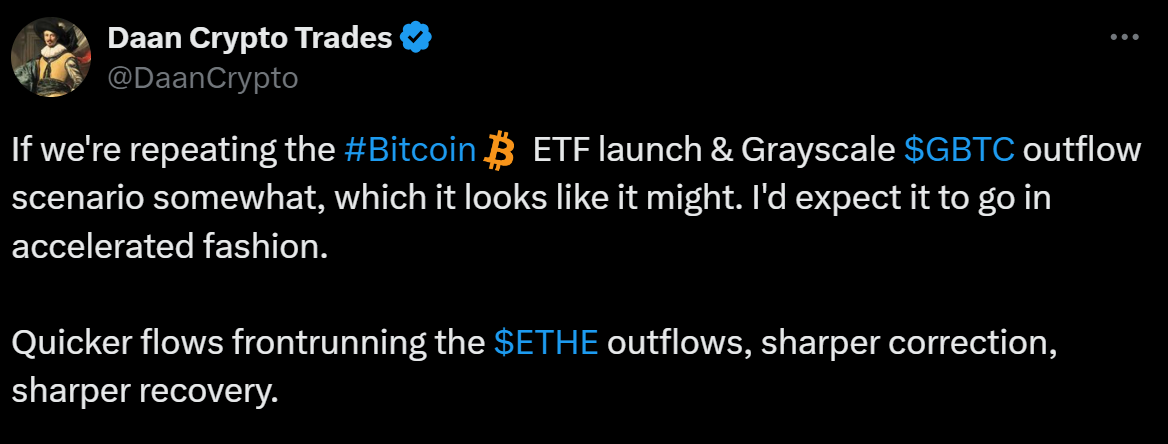Click the "sharper recovery." closing text
The image size is (1168, 444).
(x=143, y=391)
